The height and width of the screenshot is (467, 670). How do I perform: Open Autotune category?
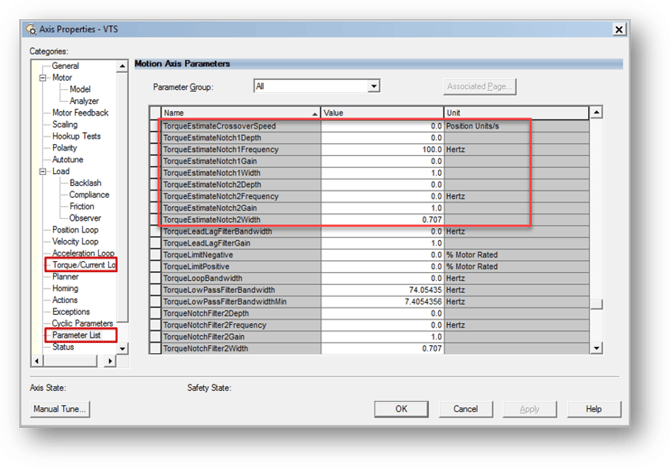pos(67,159)
